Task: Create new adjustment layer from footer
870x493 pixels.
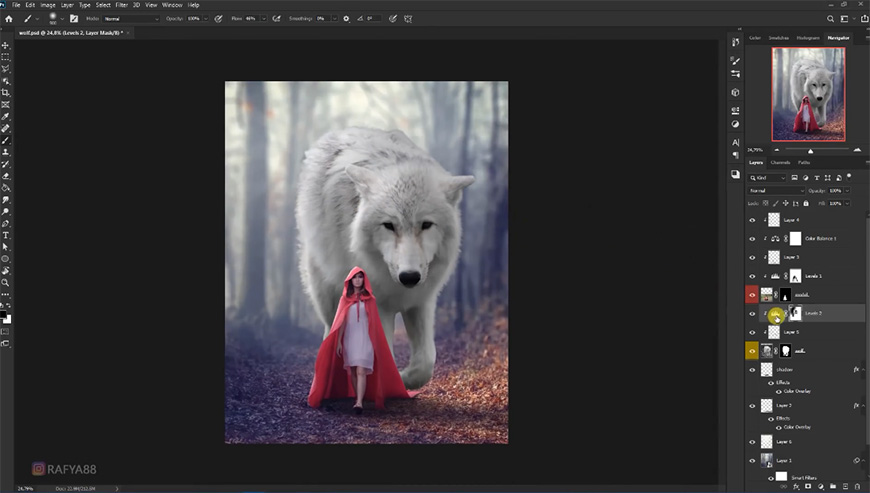Action: pyautogui.click(x=821, y=486)
